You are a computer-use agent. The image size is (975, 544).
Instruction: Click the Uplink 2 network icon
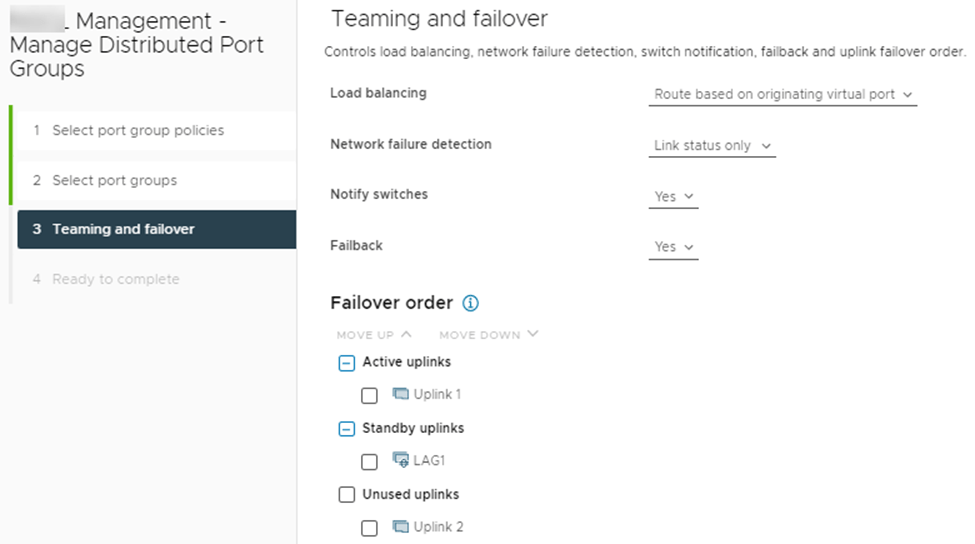tap(401, 526)
